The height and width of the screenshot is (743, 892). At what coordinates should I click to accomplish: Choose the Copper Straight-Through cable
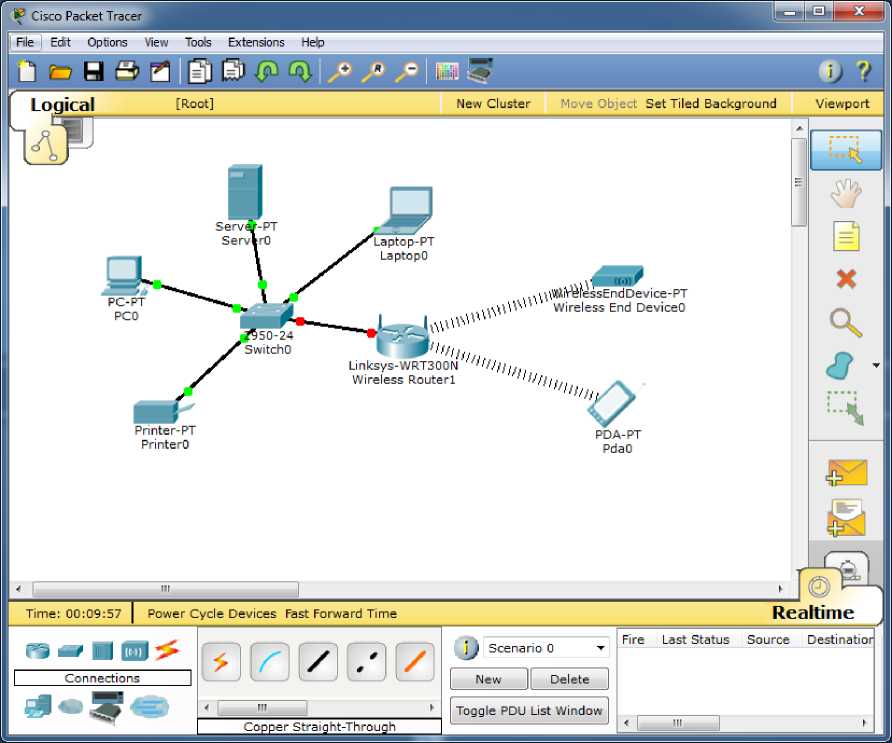[318, 662]
